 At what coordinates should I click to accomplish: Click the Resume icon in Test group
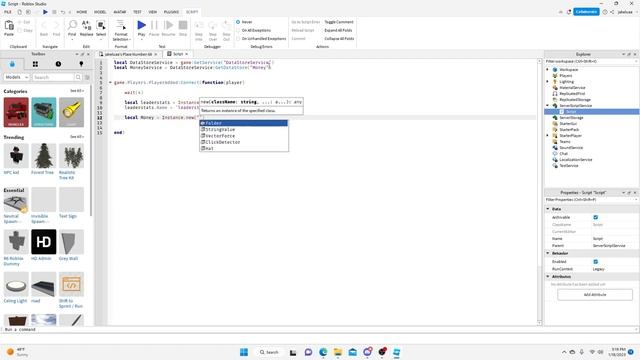[x=168, y=25]
